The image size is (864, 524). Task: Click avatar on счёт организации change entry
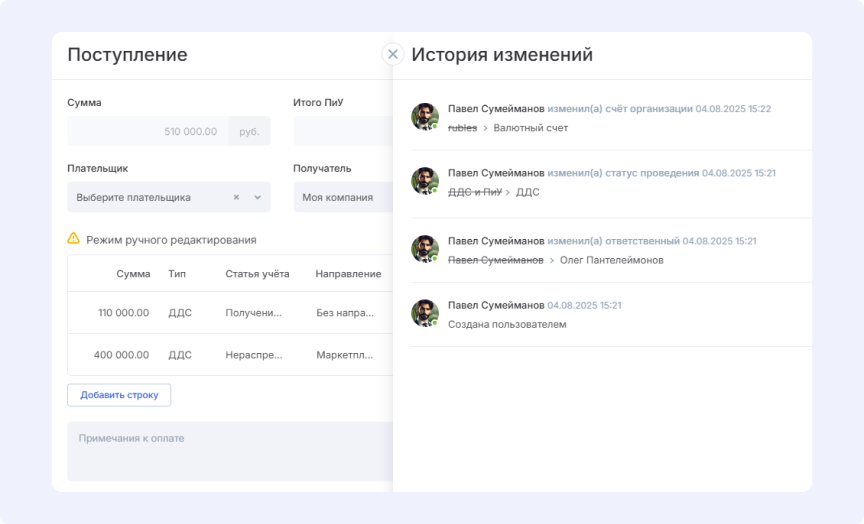coord(425,117)
